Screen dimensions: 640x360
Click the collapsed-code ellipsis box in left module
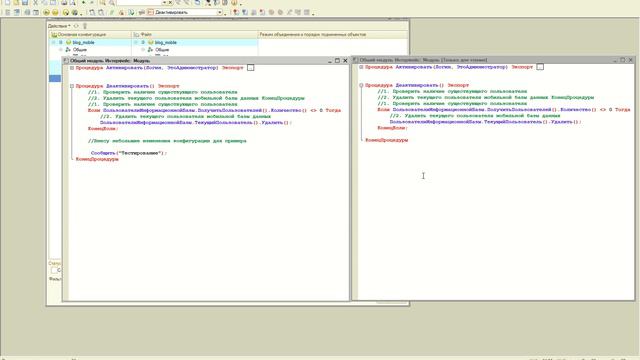pyautogui.click(x=251, y=68)
